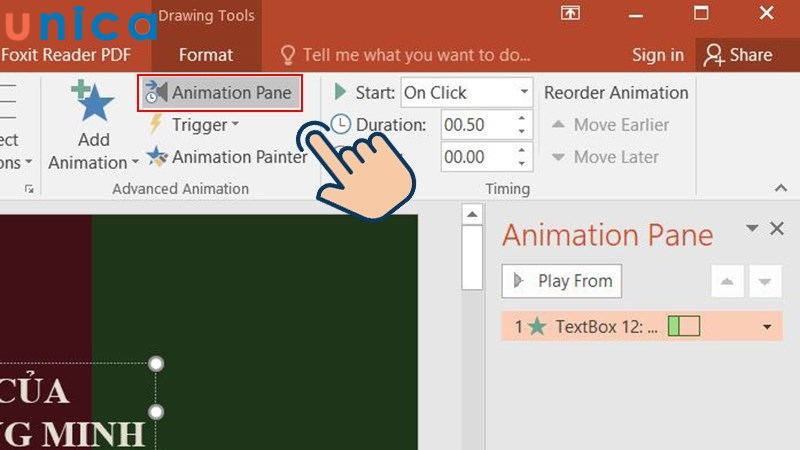Switch to the Format tab

(x=206, y=55)
